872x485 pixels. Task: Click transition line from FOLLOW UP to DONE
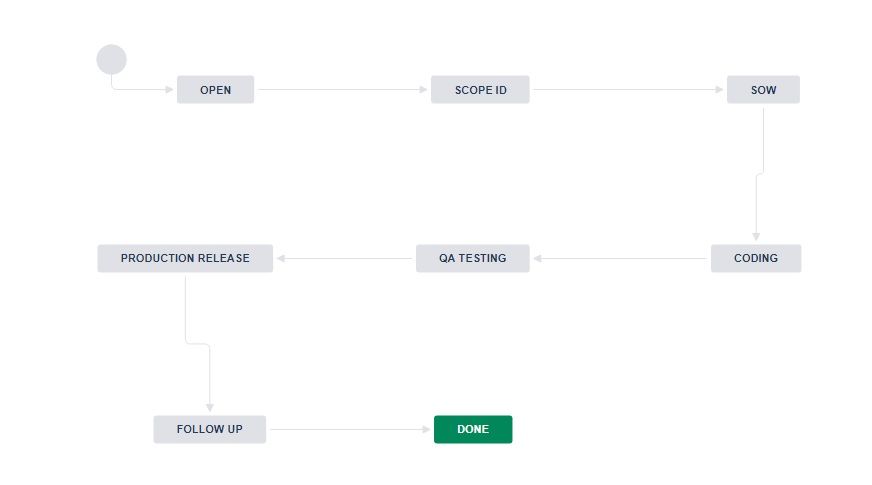click(350, 429)
